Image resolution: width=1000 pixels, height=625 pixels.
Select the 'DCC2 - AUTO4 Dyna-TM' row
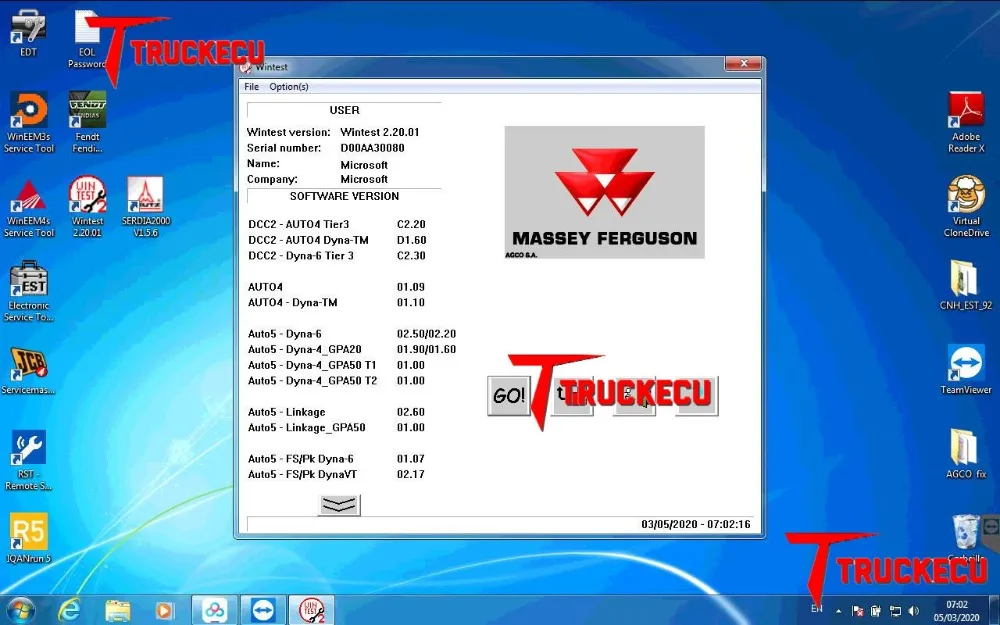click(337, 240)
